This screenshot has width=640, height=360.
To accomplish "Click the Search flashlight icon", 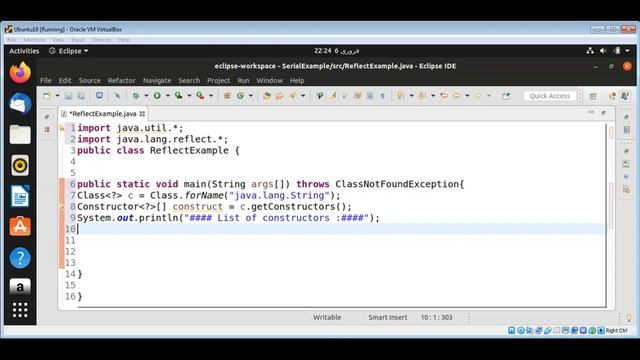I will 293,96.
